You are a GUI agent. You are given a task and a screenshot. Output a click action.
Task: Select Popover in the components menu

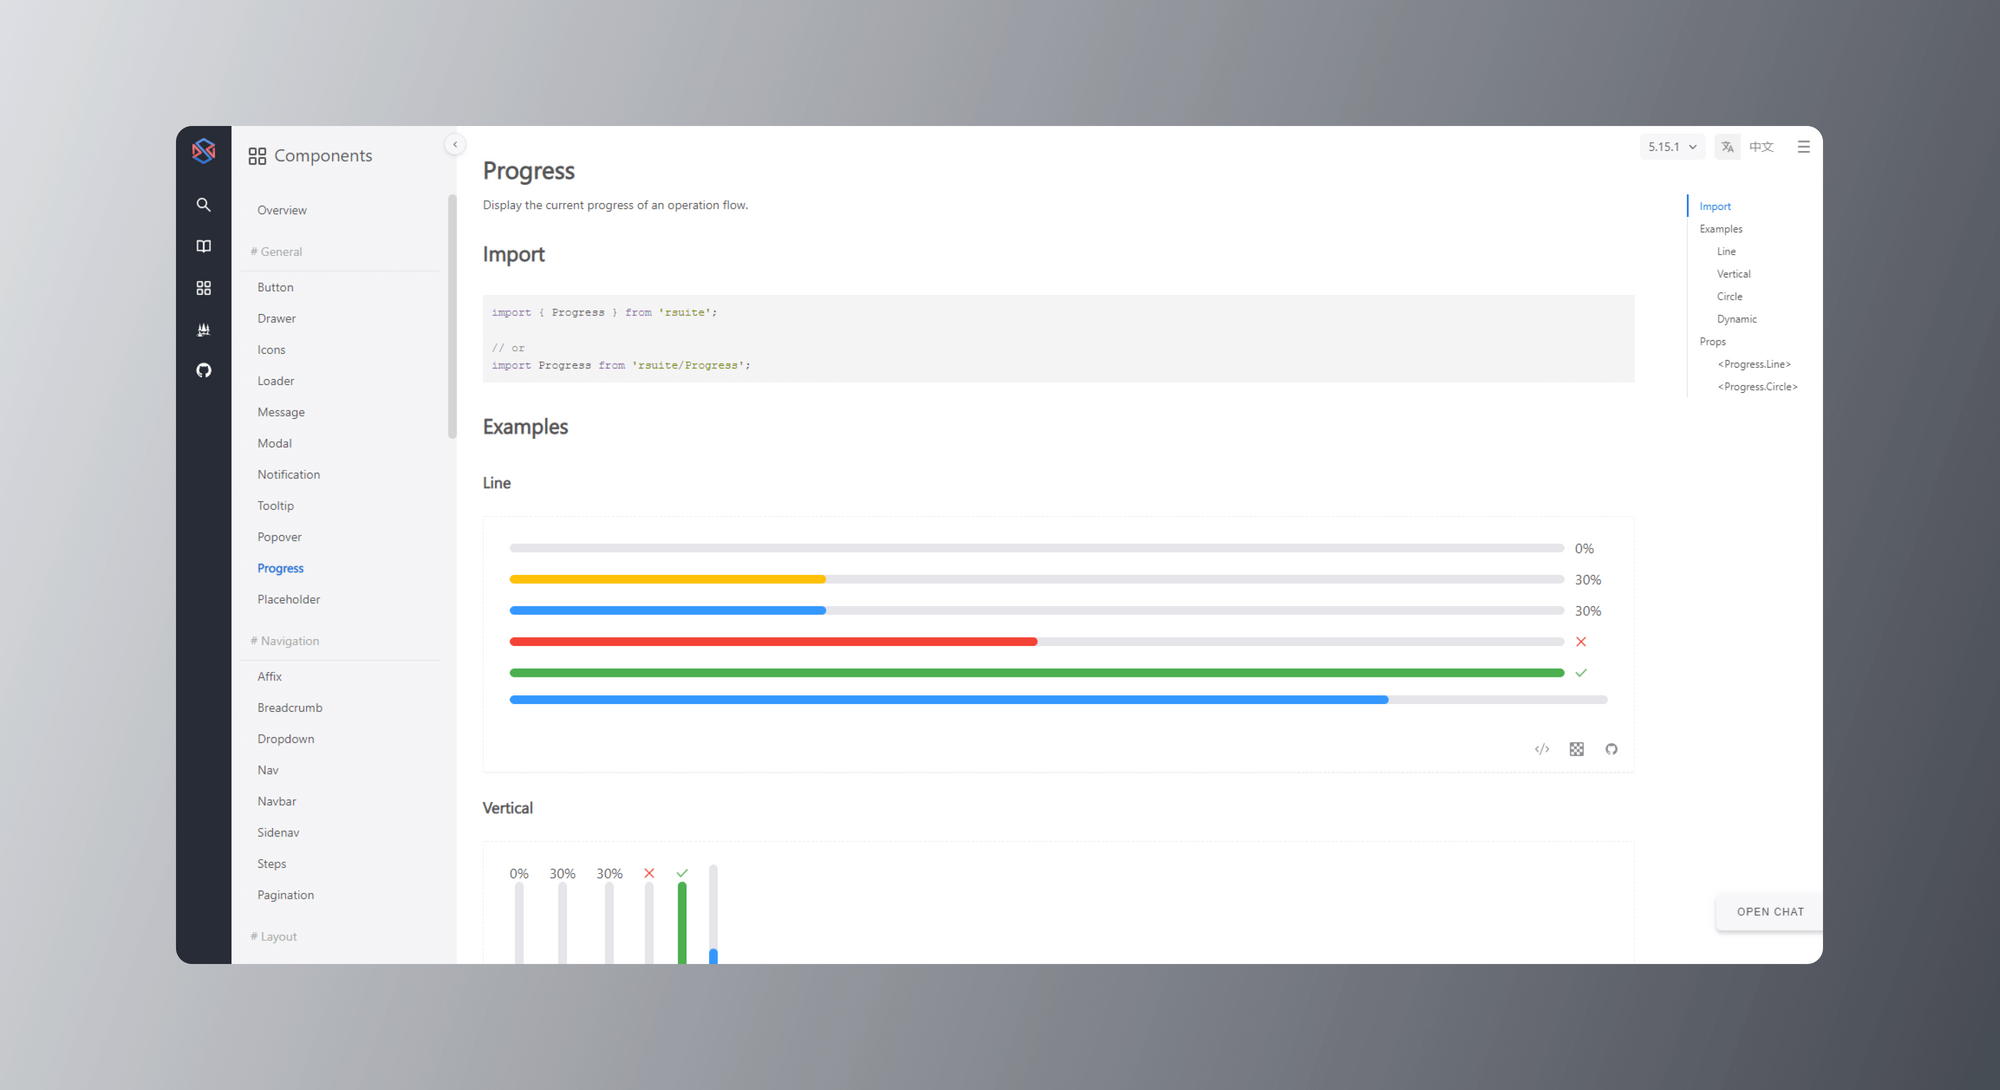tap(279, 536)
